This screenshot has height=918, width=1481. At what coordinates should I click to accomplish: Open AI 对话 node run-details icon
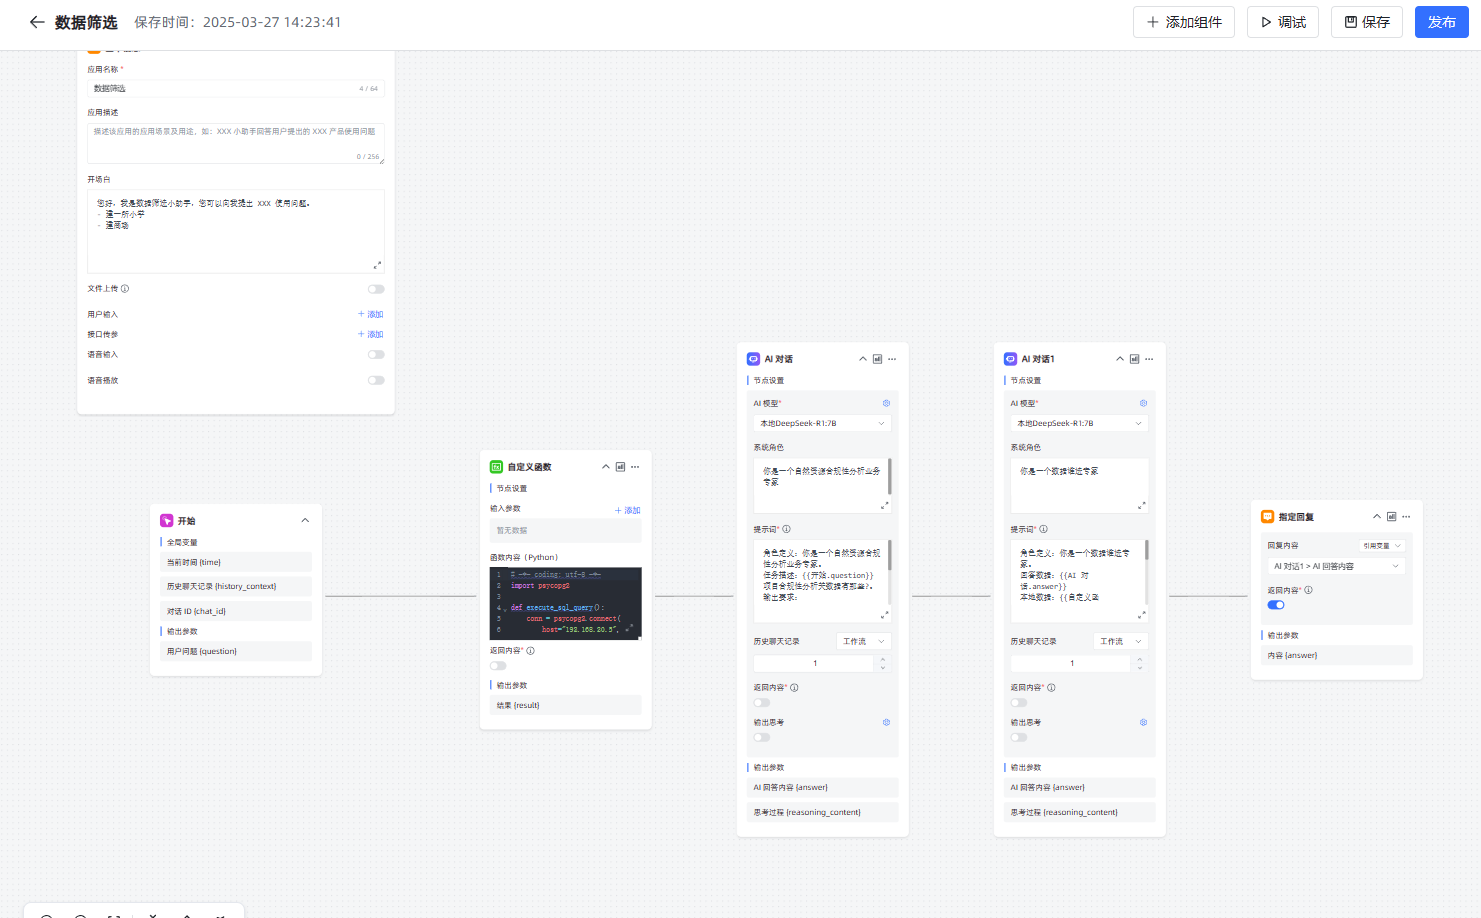tap(878, 359)
